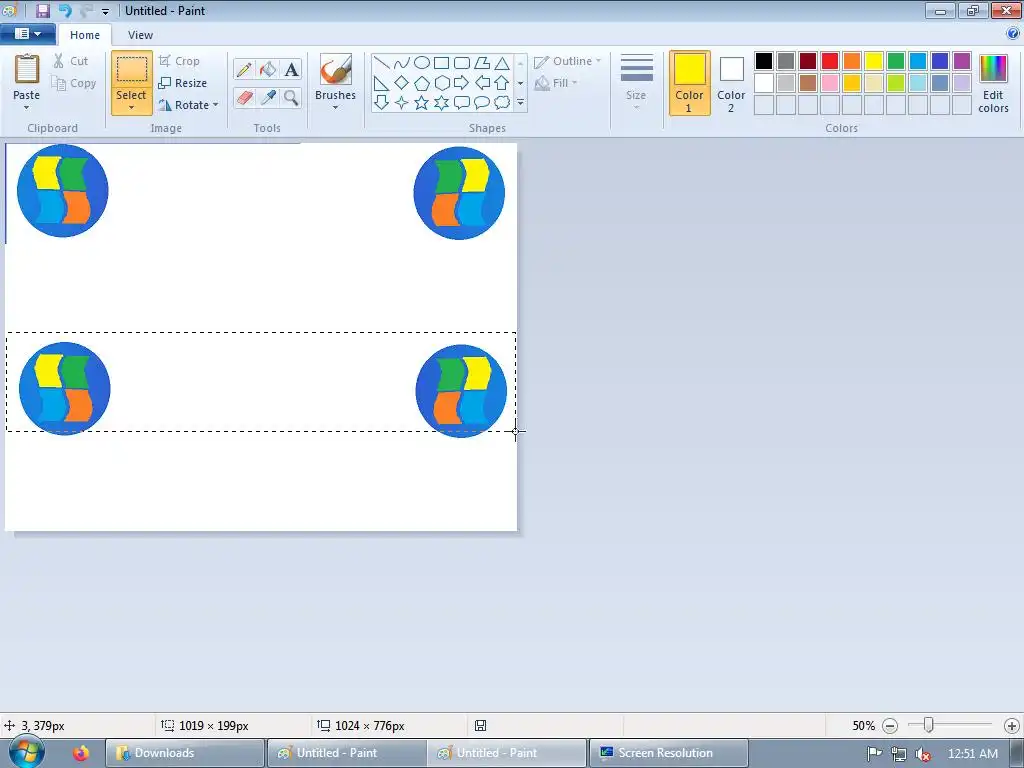Select the Eraser tool

[244, 97]
